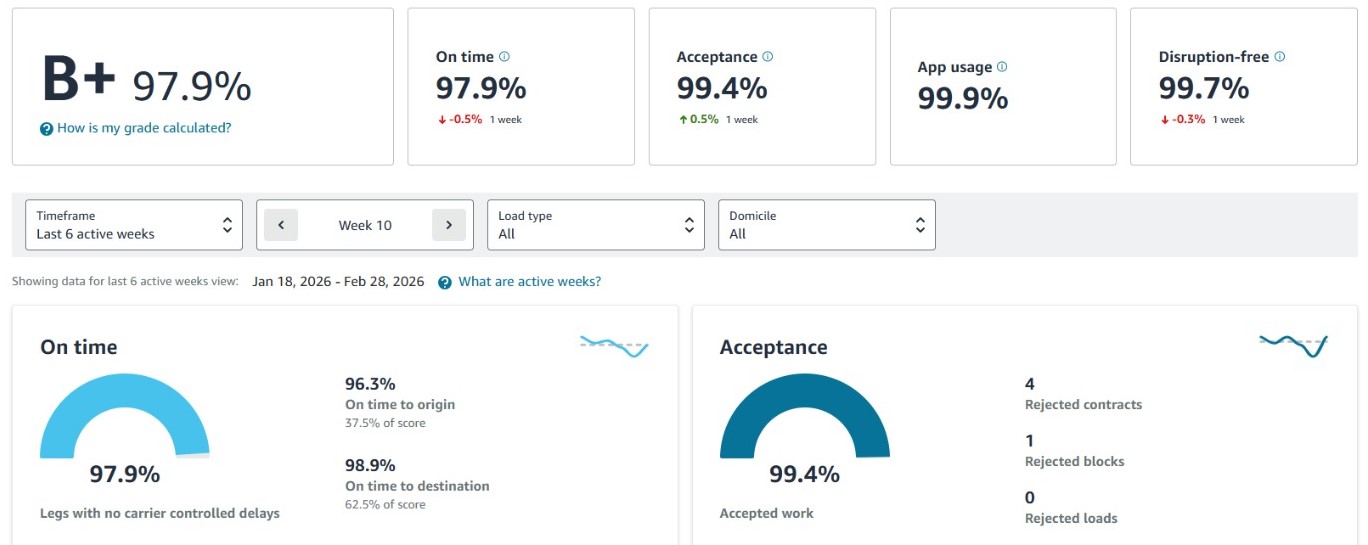This screenshot has width=1368, height=545.
Task: Click the Acceptance info icon
Action: pyautogui.click(x=767, y=57)
